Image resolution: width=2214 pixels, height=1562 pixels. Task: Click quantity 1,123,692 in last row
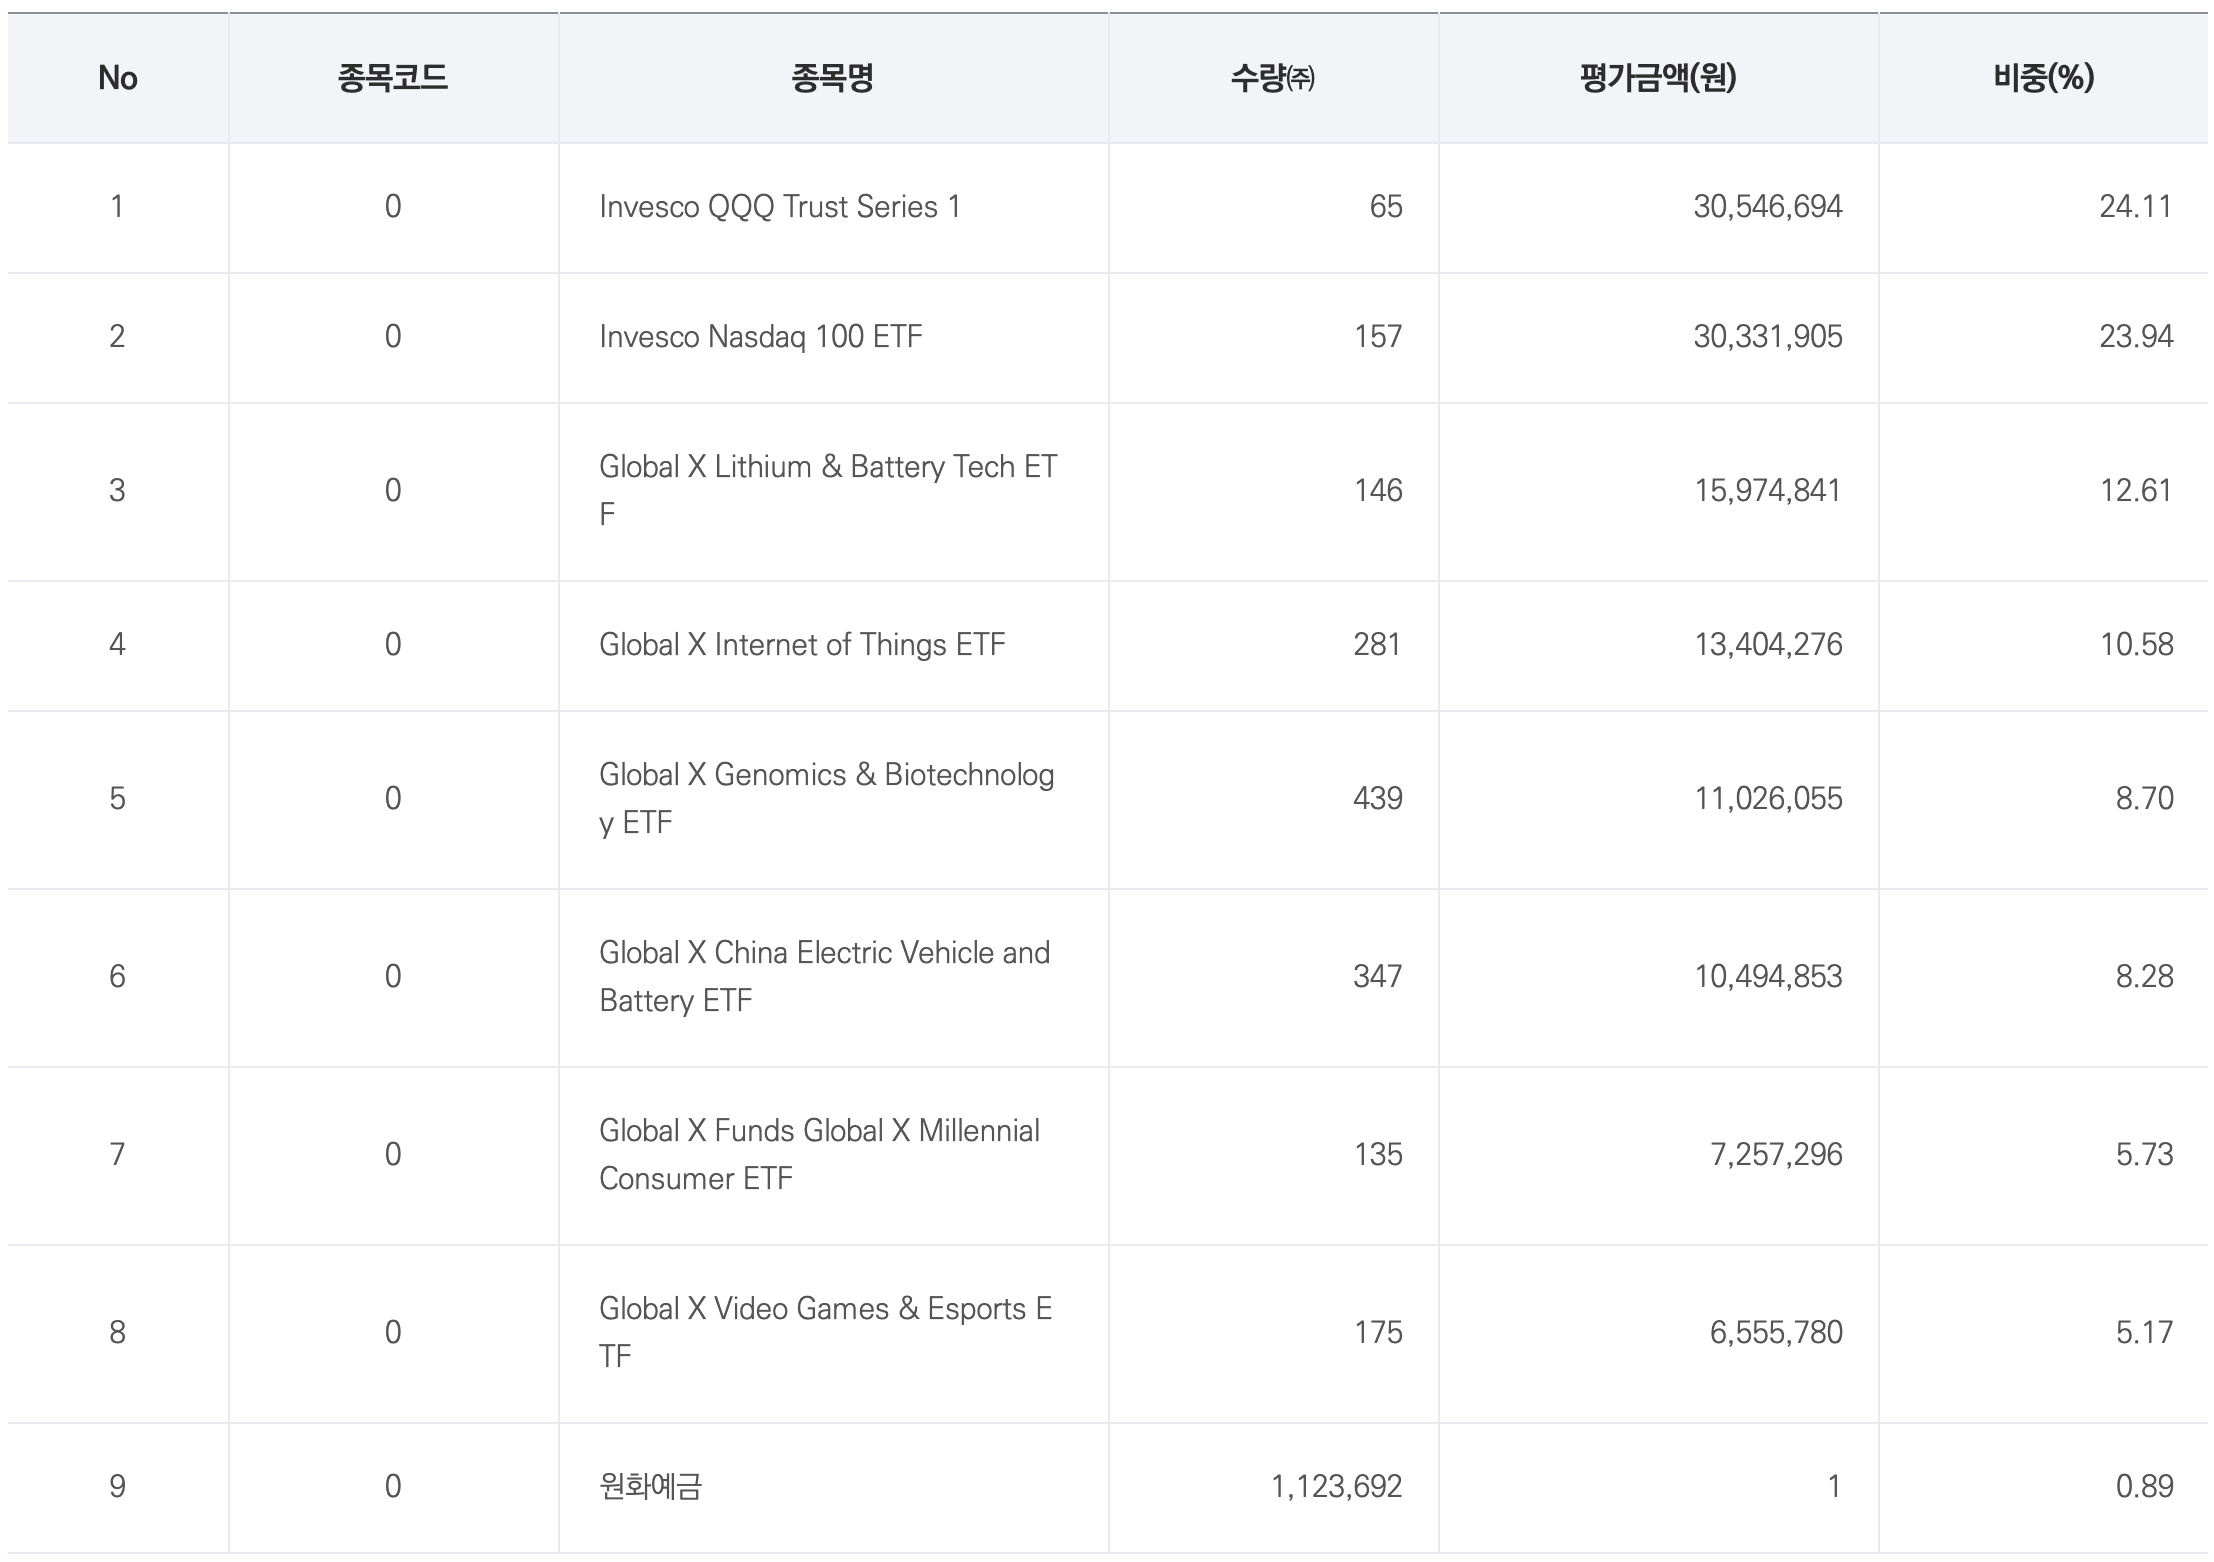1336,1487
